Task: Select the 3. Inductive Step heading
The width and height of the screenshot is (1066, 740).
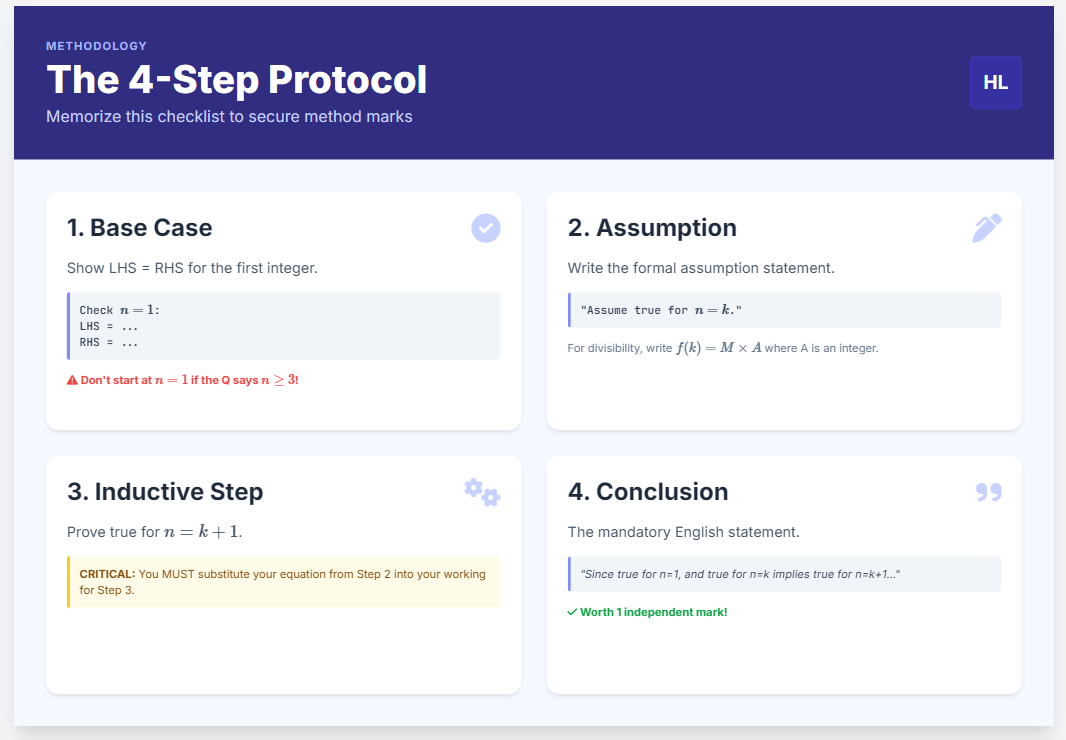Action: click(x=165, y=492)
